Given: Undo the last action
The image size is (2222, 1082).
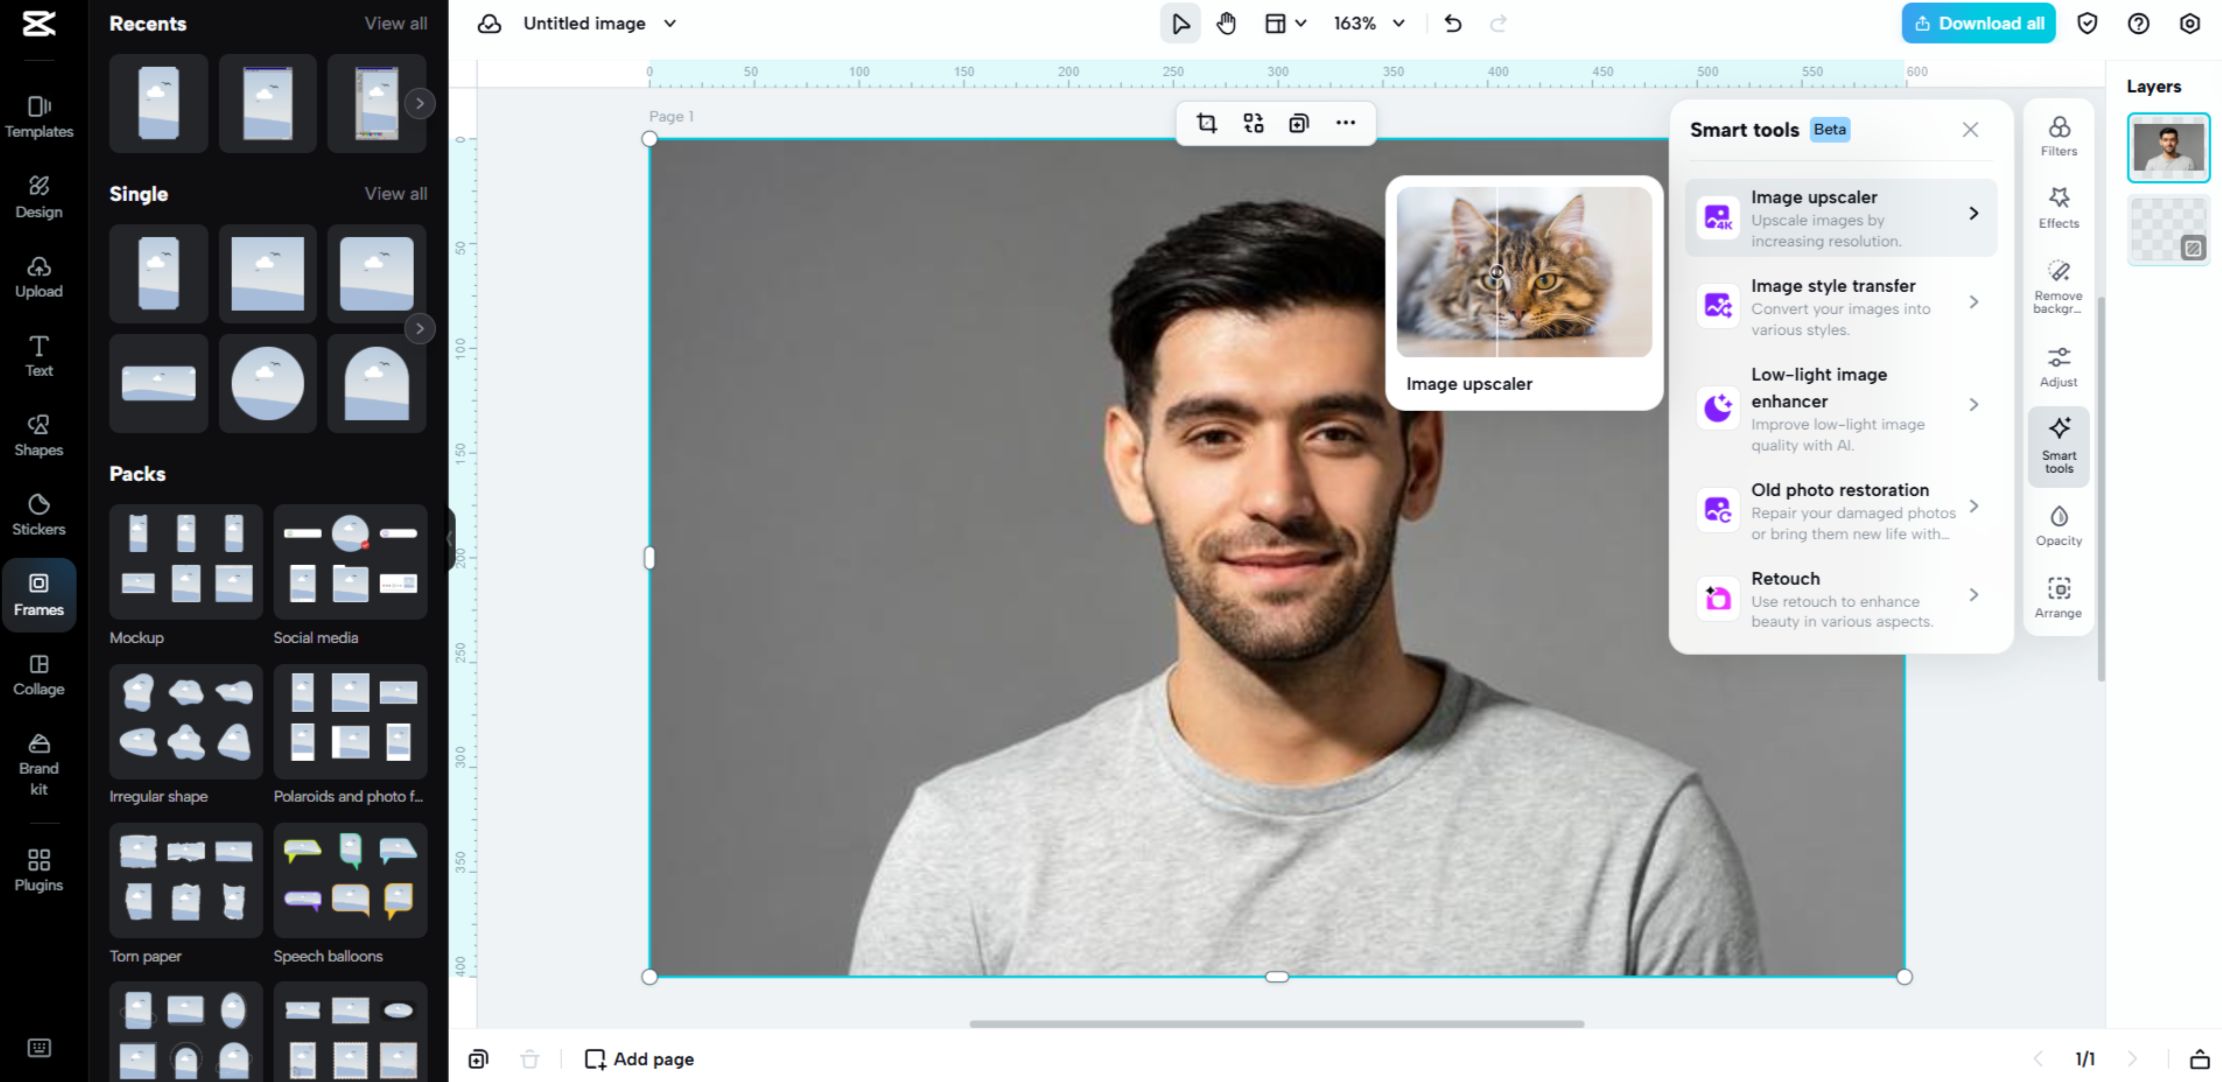Looking at the screenshot, I should pos(1452,22).
